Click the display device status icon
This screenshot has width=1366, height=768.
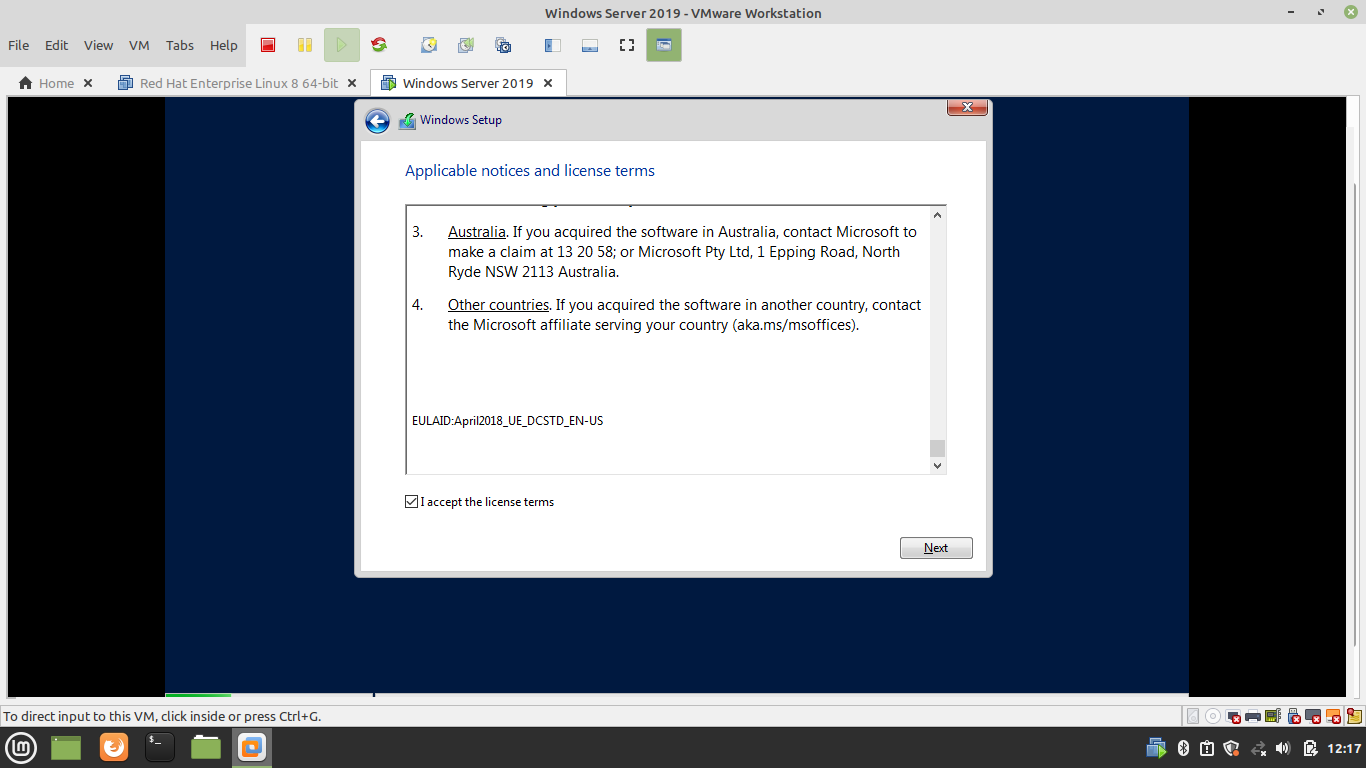[1314, 716]
